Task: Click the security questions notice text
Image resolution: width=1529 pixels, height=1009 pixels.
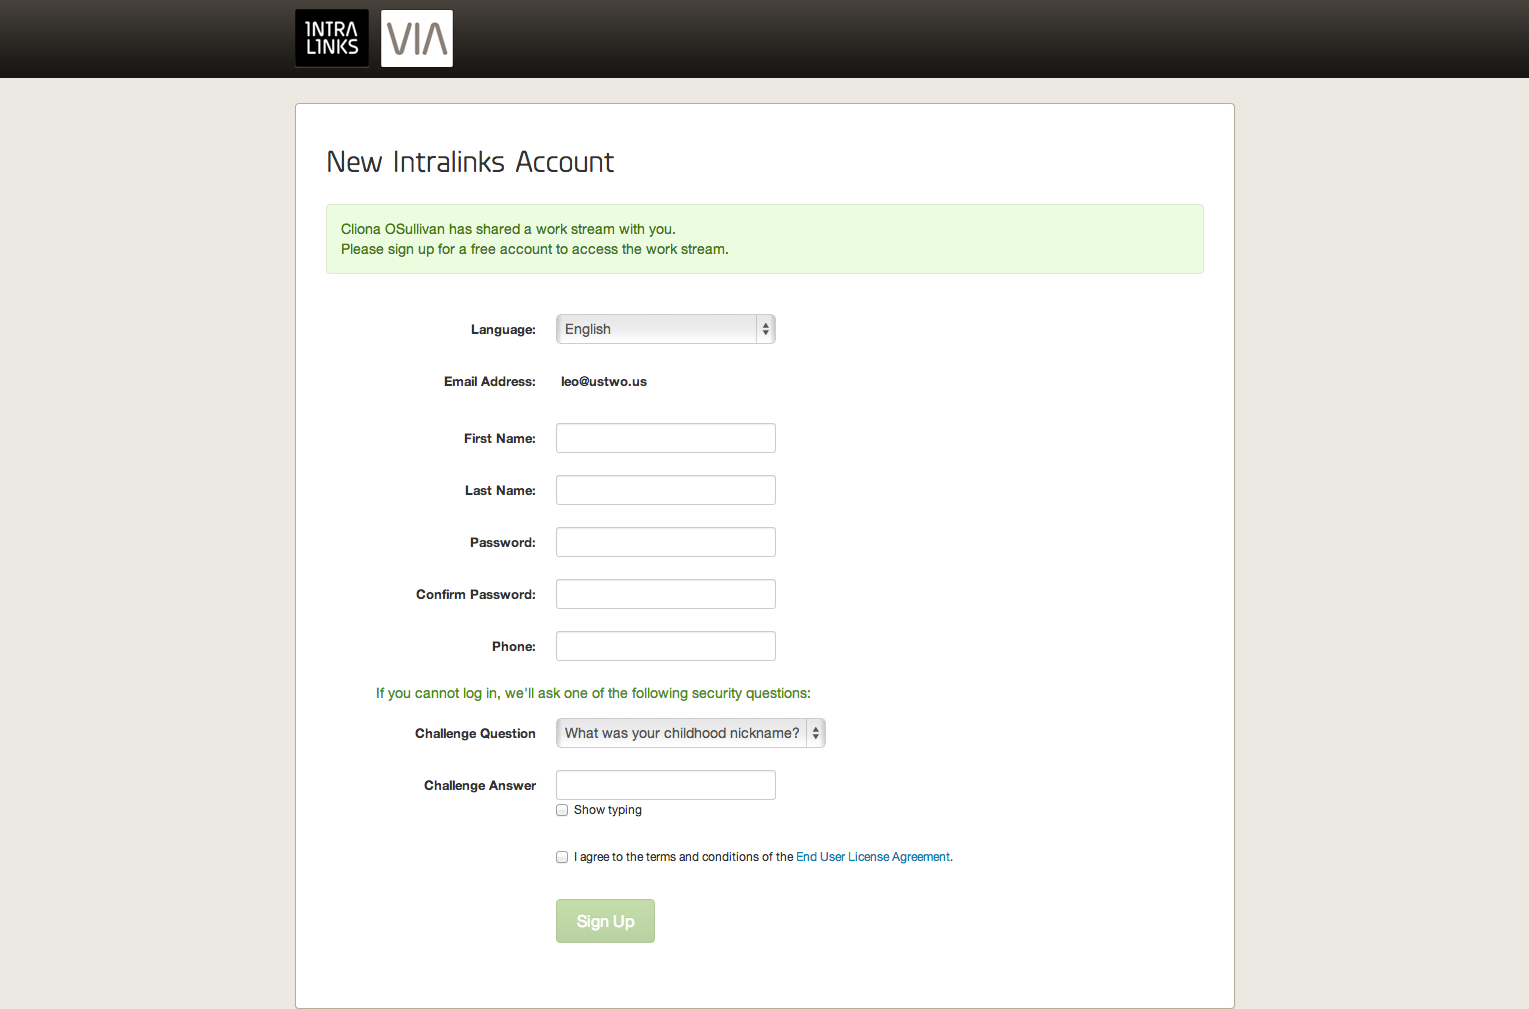Action: click(593, 693)
